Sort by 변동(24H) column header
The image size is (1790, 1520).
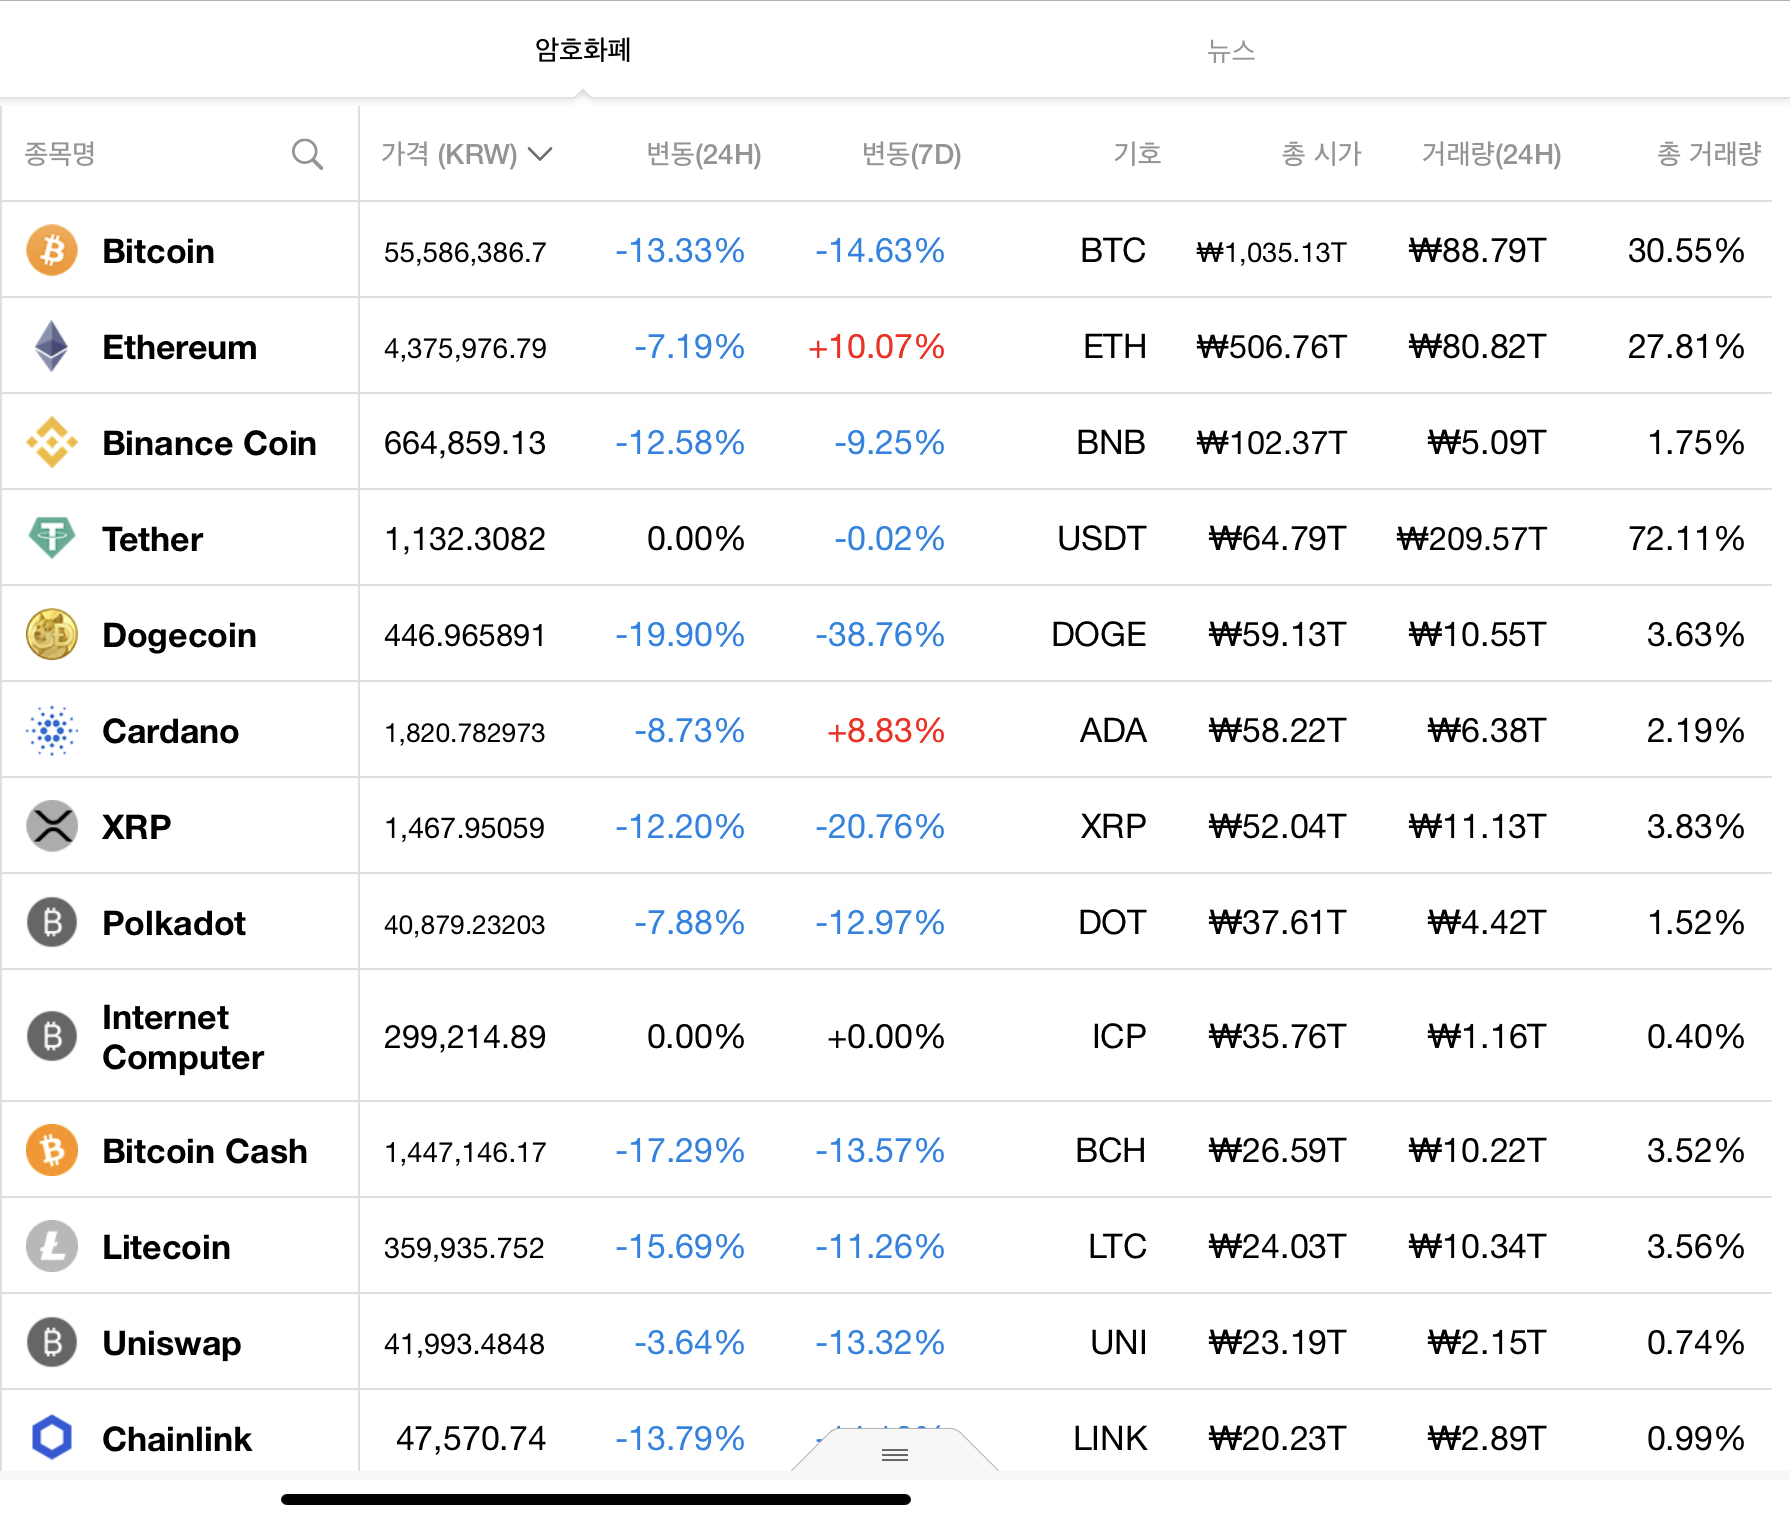click(x=703, y=154)
